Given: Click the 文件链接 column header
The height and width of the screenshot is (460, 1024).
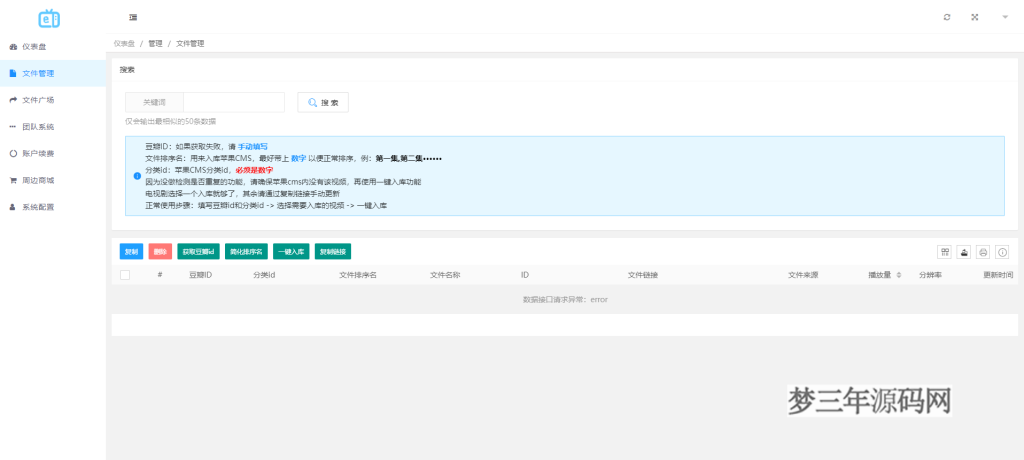Looking at the screenshot, I should [643, 275].
